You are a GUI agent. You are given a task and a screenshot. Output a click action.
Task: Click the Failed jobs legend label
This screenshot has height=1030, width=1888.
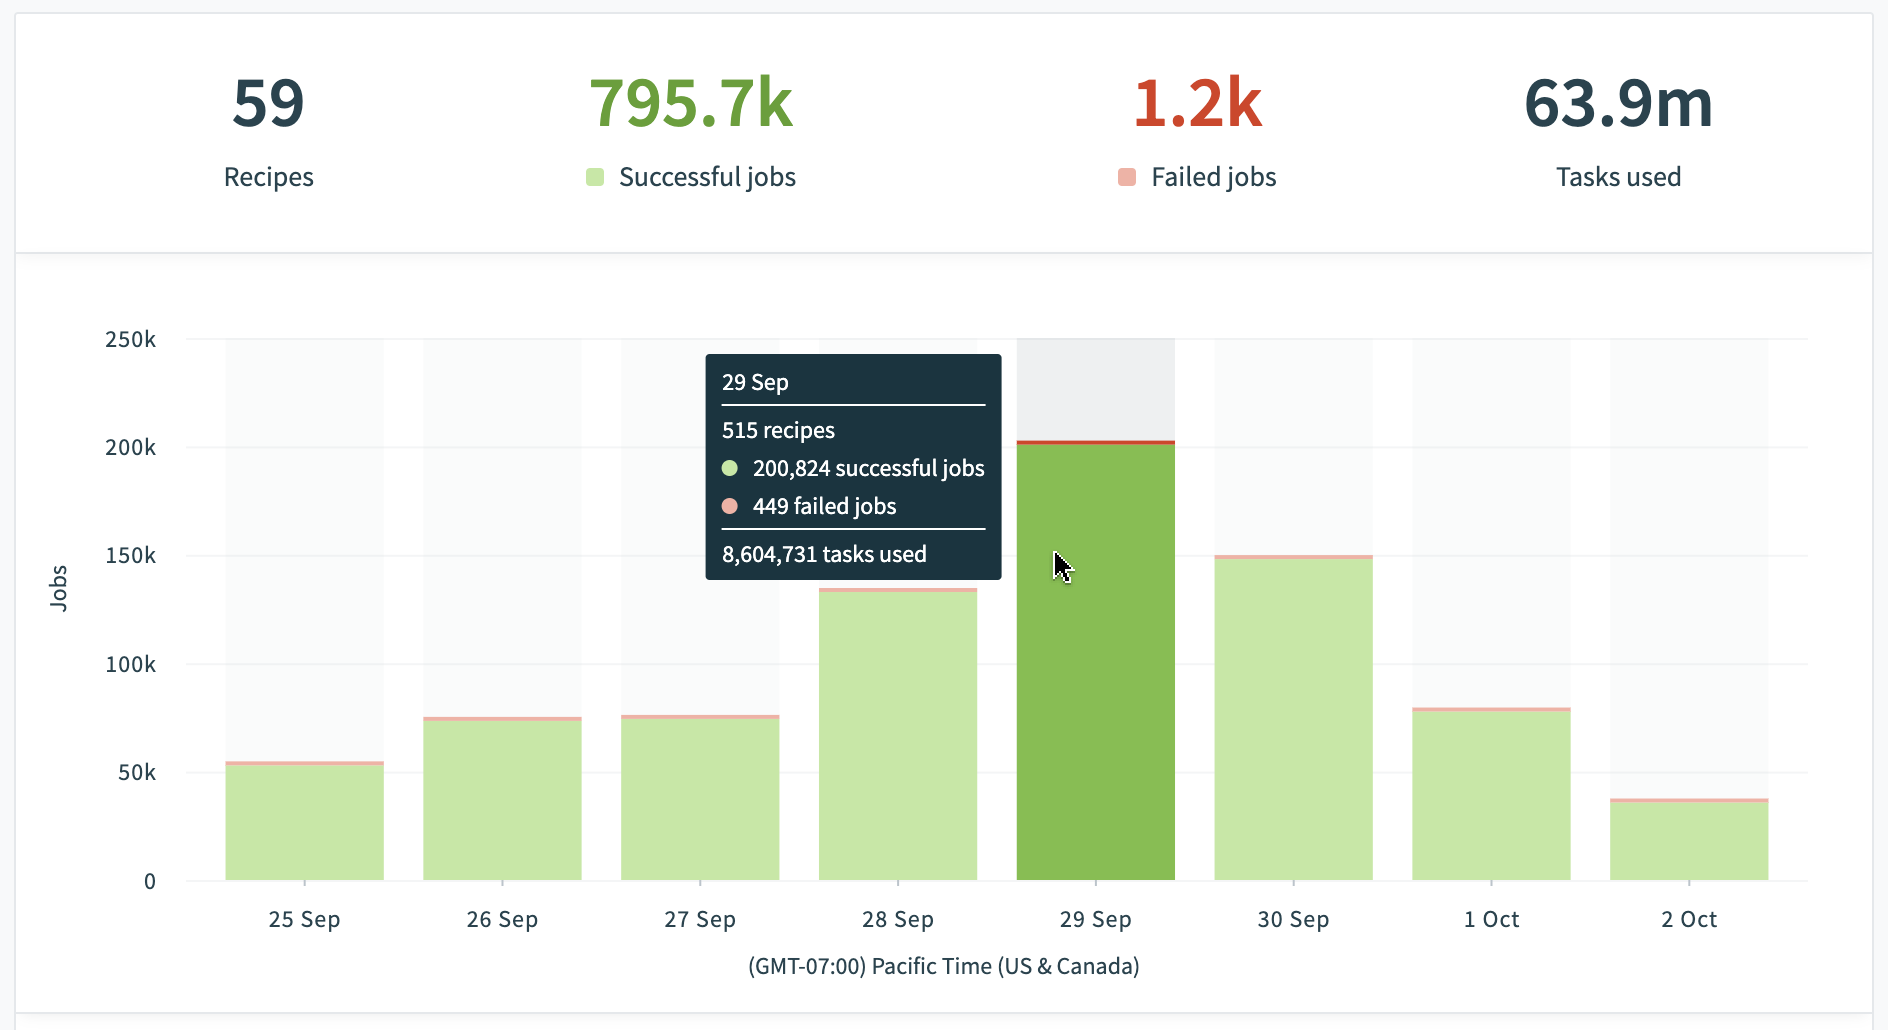pos(1213,178)
